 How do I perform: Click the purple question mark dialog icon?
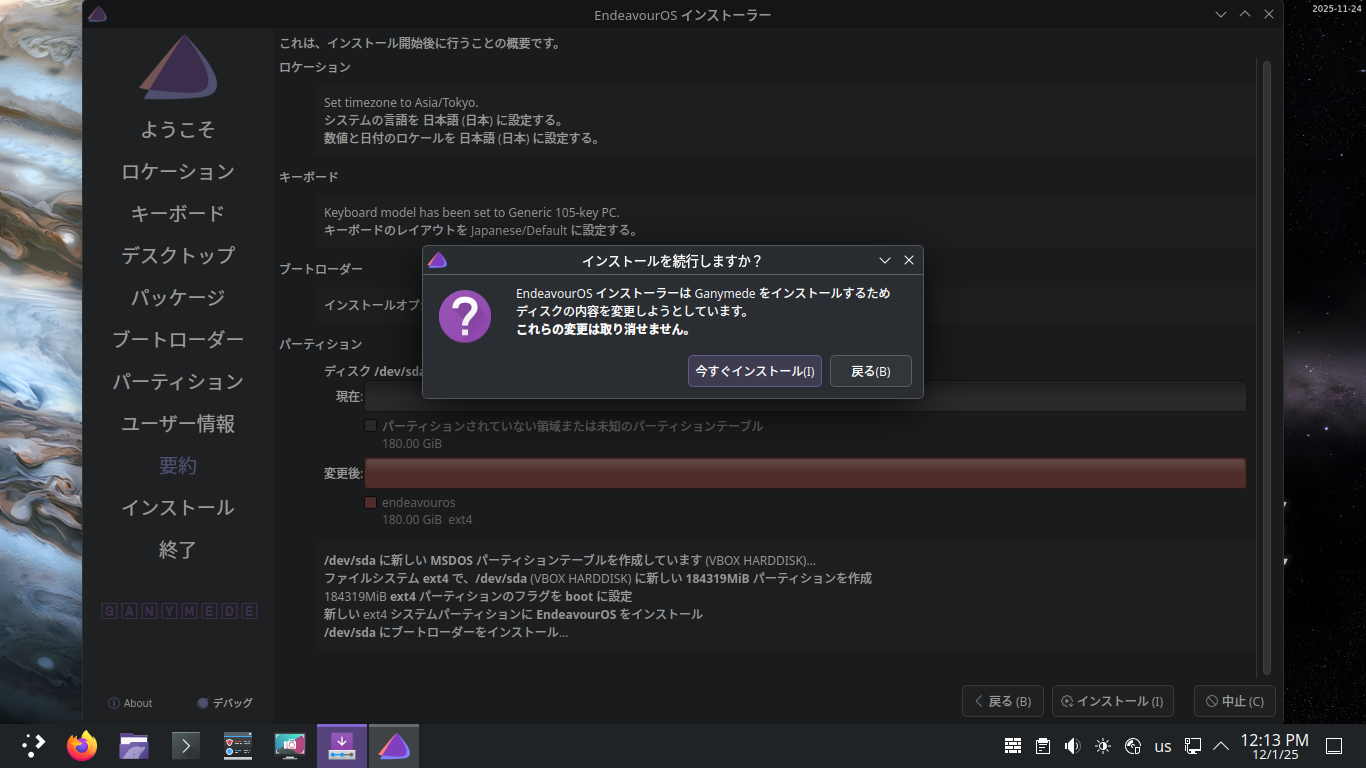pos(465,316)
